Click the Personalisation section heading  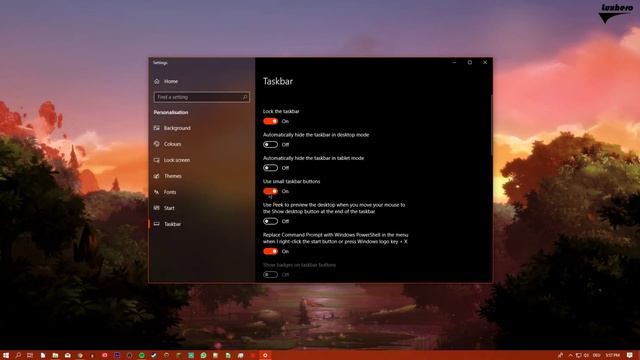point(171,112)
